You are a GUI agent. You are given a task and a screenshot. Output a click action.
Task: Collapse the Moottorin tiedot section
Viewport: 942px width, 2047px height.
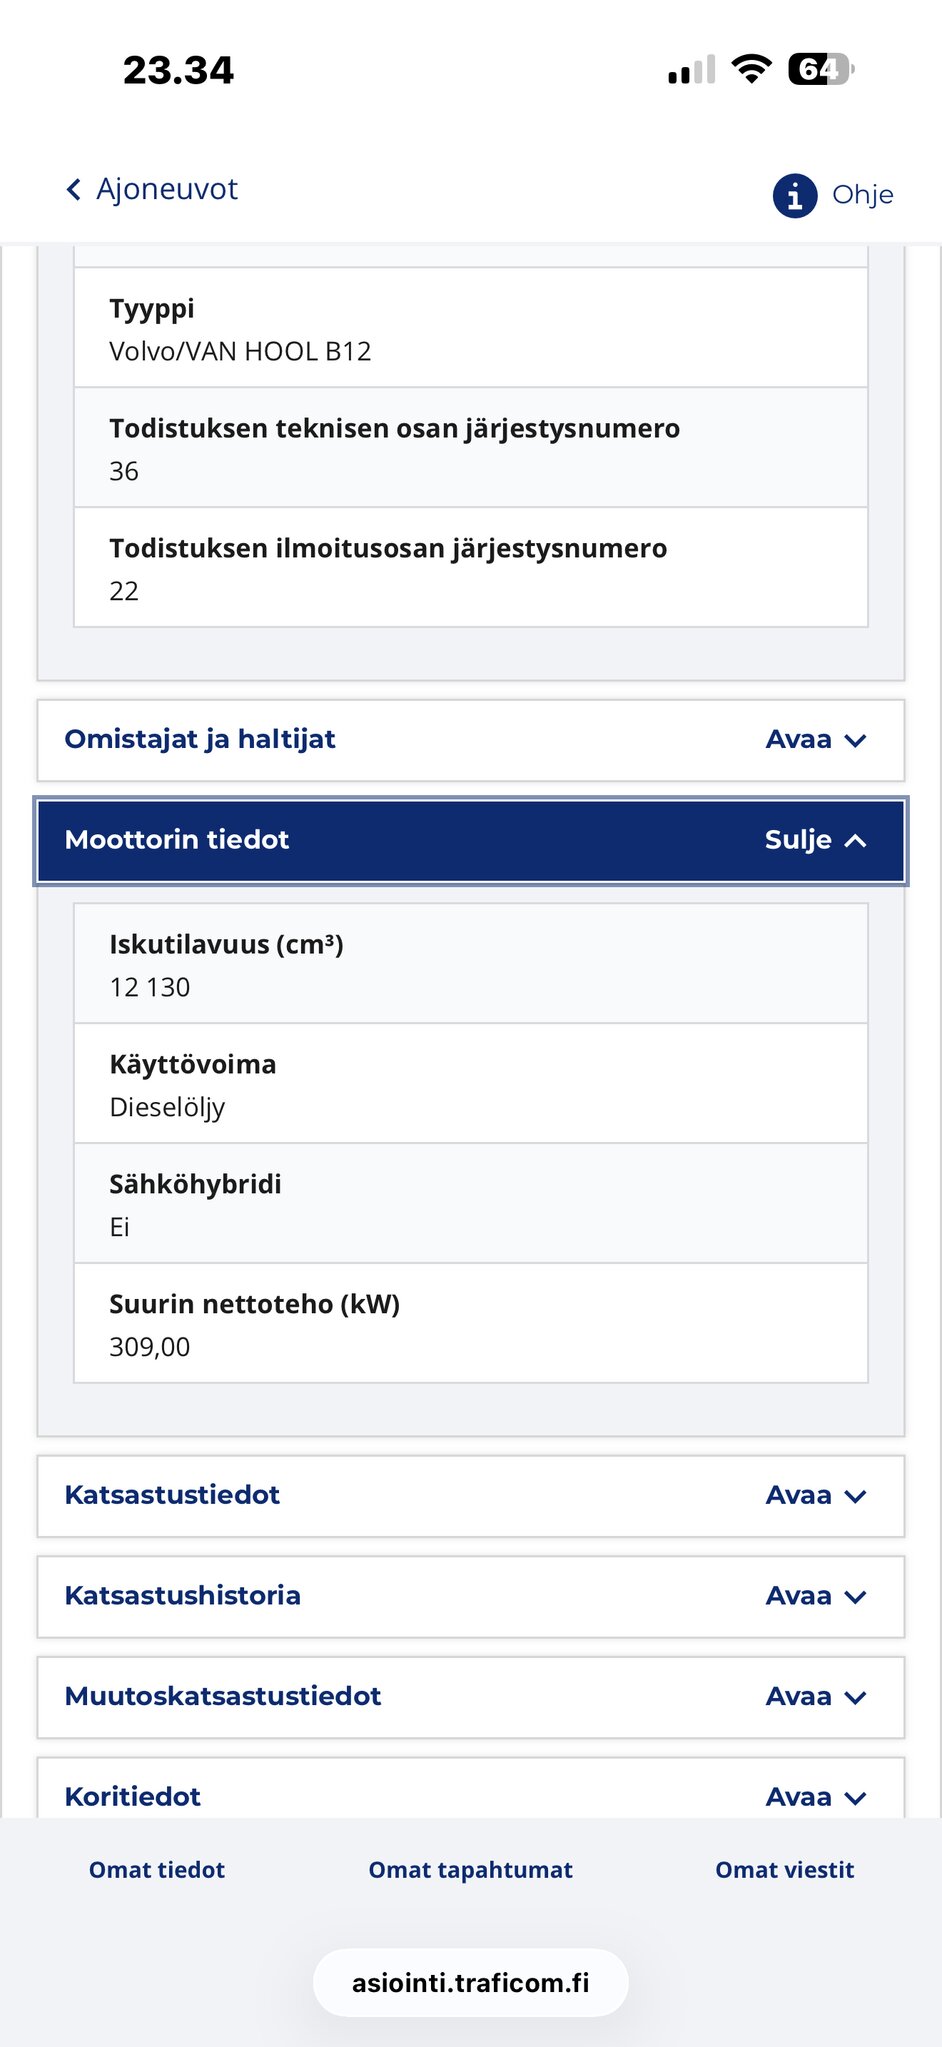470,840
